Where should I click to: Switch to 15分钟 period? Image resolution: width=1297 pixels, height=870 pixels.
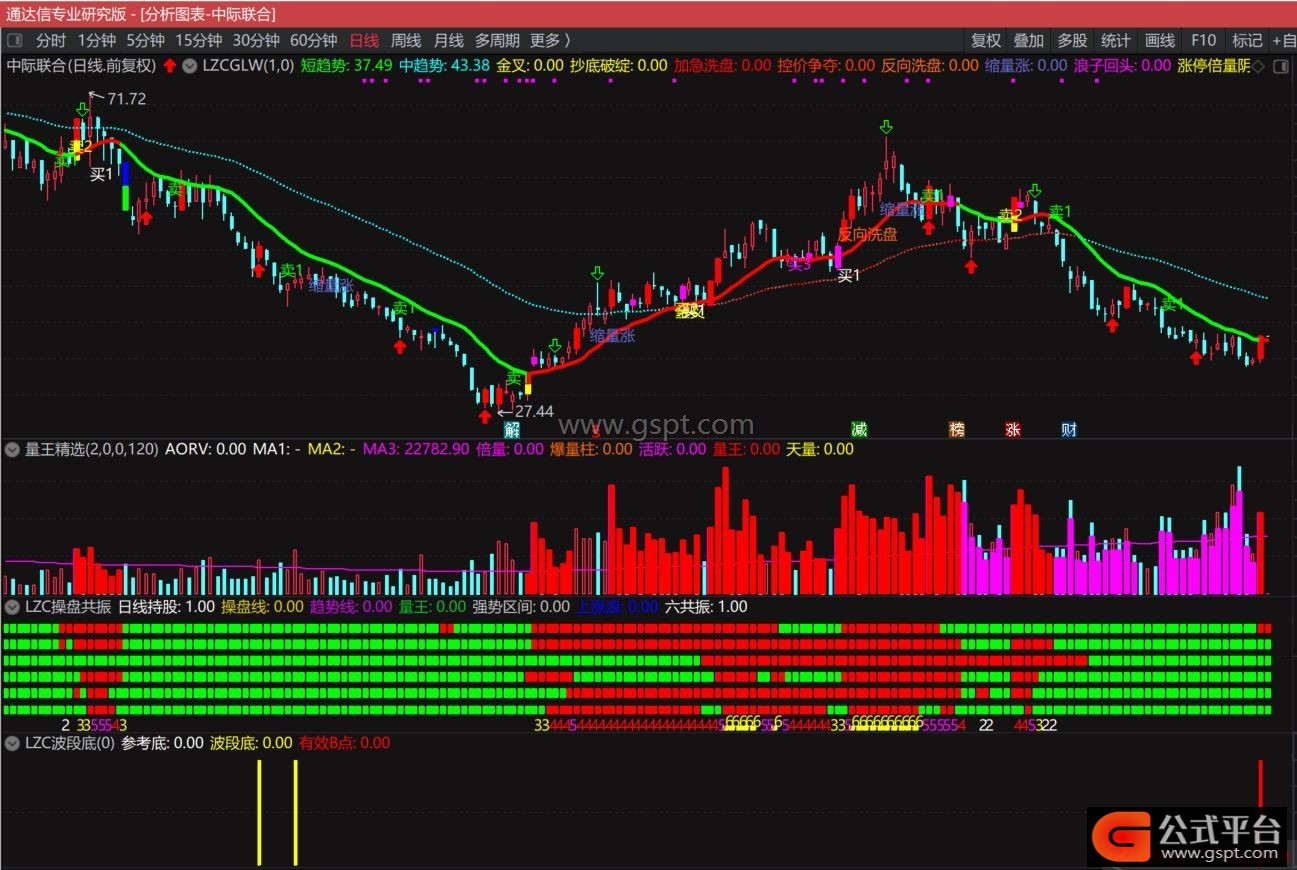pos(198,40)
